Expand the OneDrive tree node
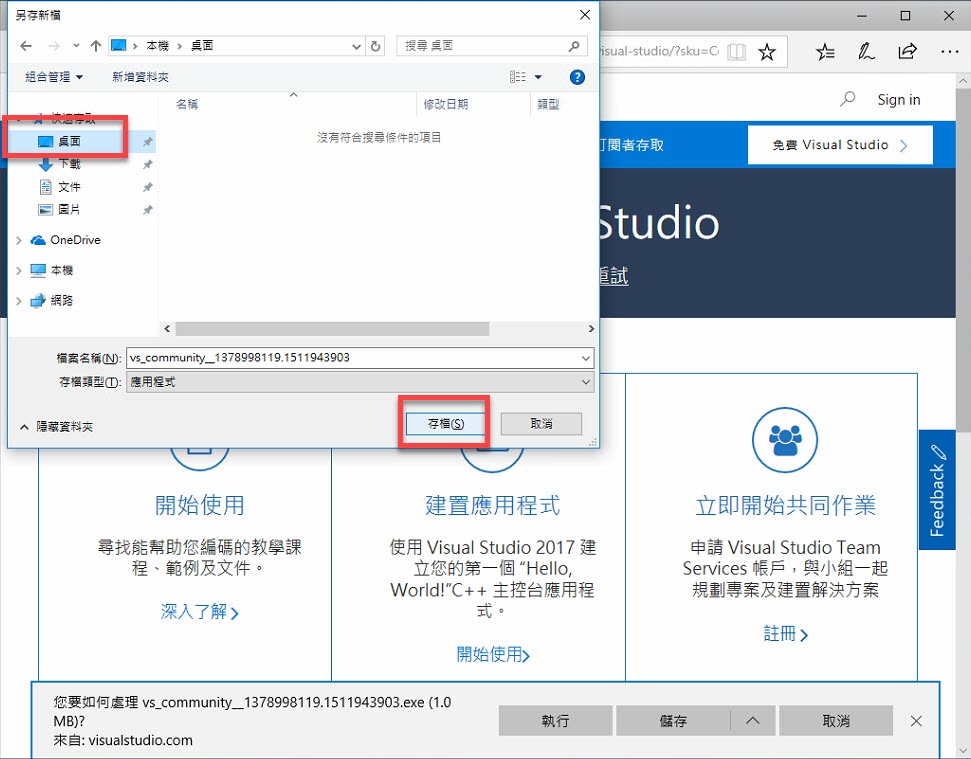This screenshot has height=759, width=971. click(x=19, y=240)
